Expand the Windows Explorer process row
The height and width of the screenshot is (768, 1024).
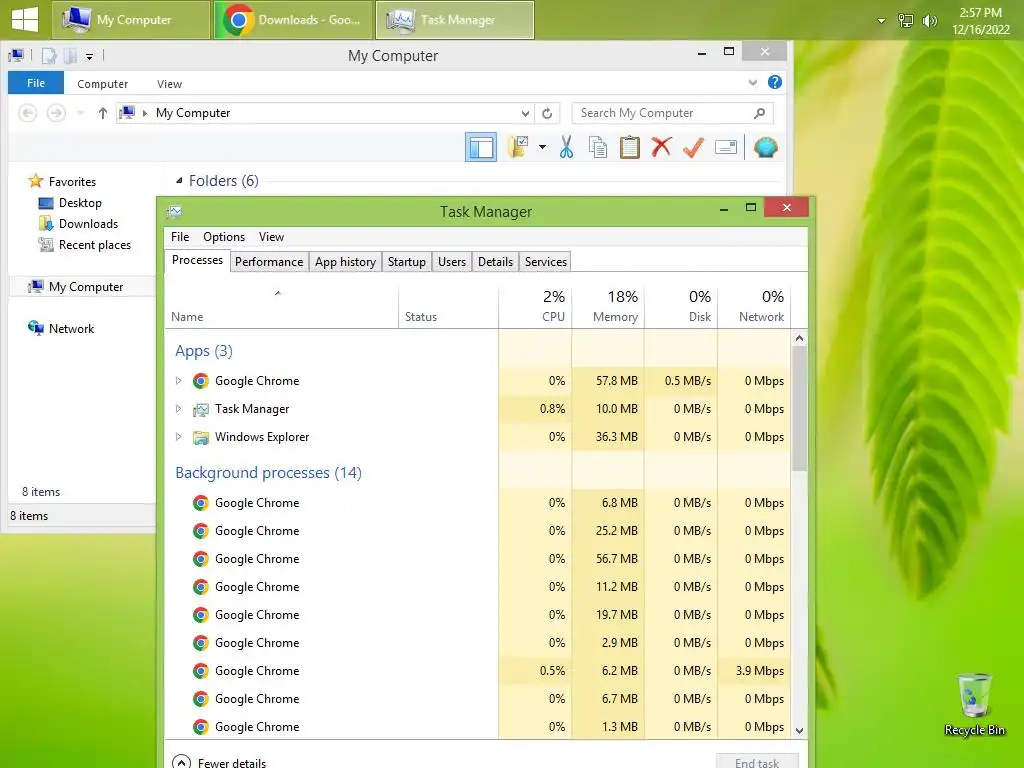pyautogui.click(x=178, y=437)
